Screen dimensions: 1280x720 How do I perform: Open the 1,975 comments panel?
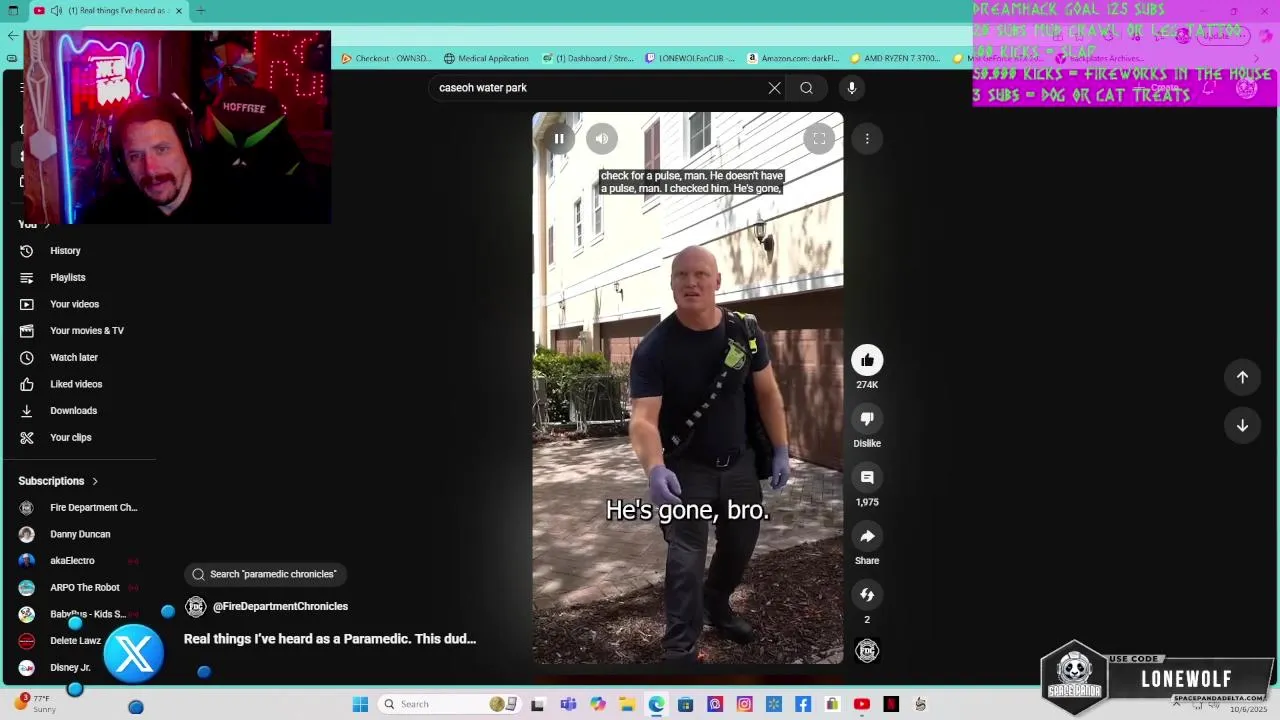(x=867, y=478)
